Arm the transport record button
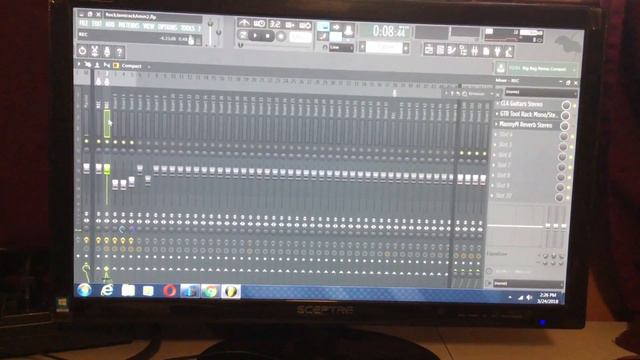 pyautogui.click(x=281, y=37)
